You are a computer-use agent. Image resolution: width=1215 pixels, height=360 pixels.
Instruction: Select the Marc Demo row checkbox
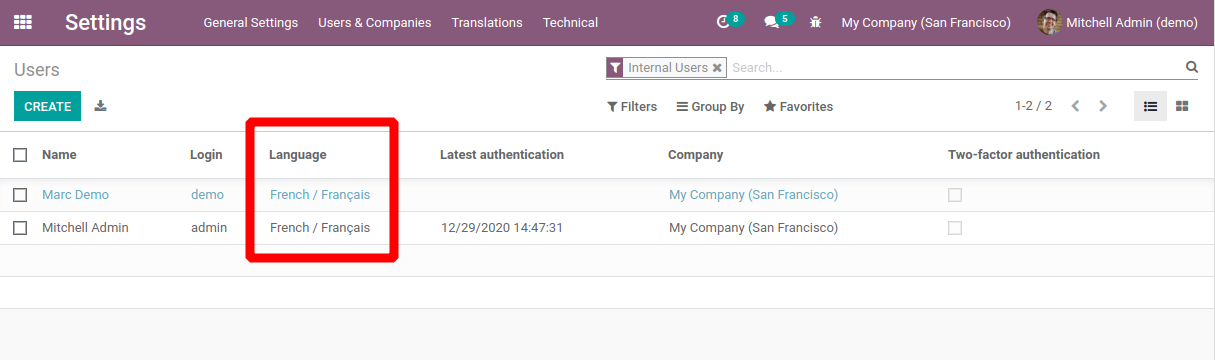click(20, 195)
